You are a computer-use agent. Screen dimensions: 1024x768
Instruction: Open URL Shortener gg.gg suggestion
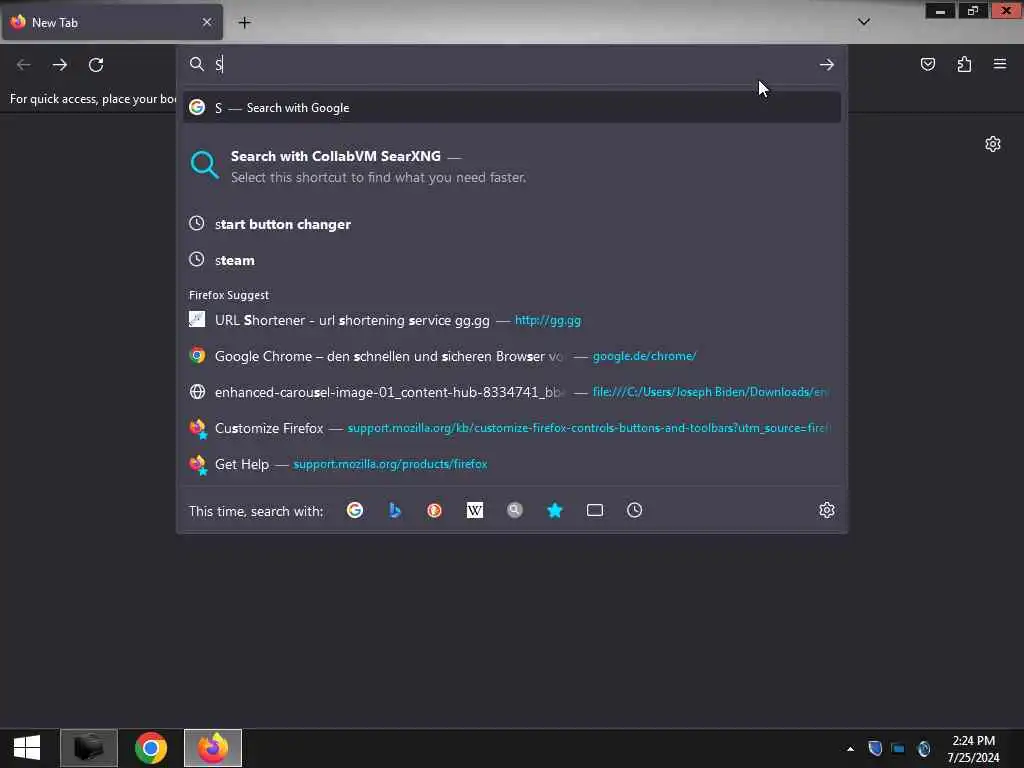pos(512,320)
